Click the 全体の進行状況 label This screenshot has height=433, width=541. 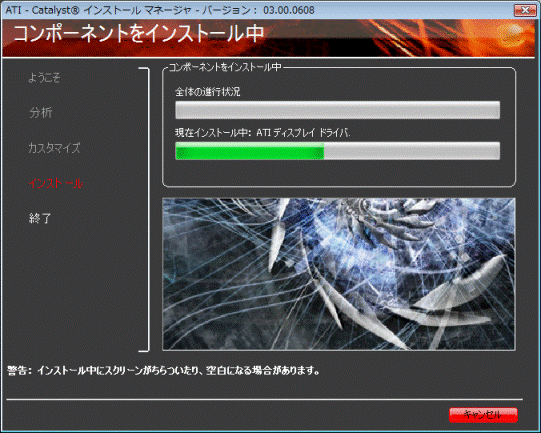point(207,92)
